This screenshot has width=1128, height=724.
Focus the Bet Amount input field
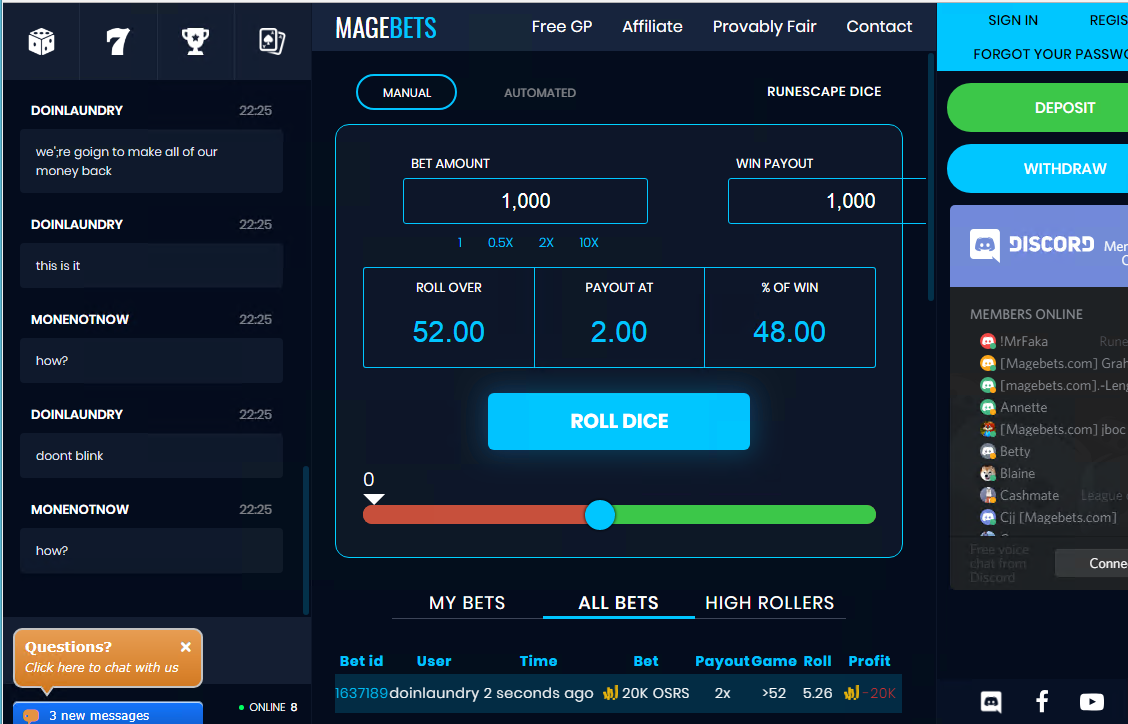(x=525, y=201)
